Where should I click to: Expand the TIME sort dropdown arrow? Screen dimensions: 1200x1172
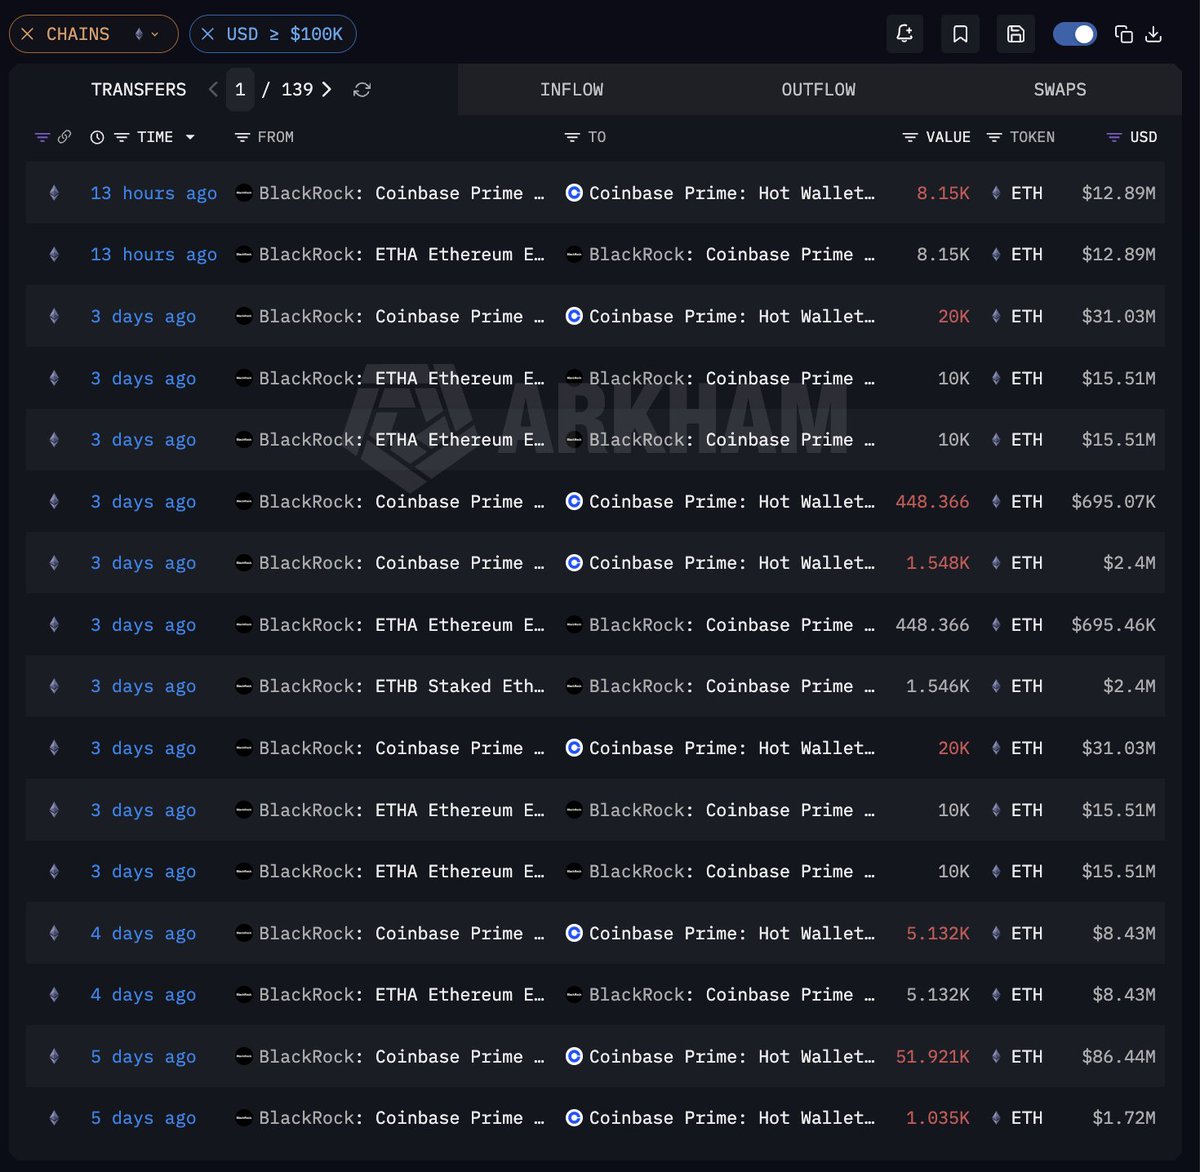[x=190, y=137]
